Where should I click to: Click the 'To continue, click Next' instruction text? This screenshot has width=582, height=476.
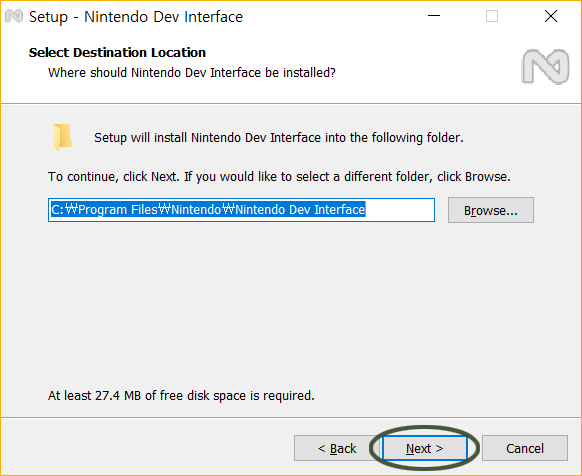(x=279, y=177)
